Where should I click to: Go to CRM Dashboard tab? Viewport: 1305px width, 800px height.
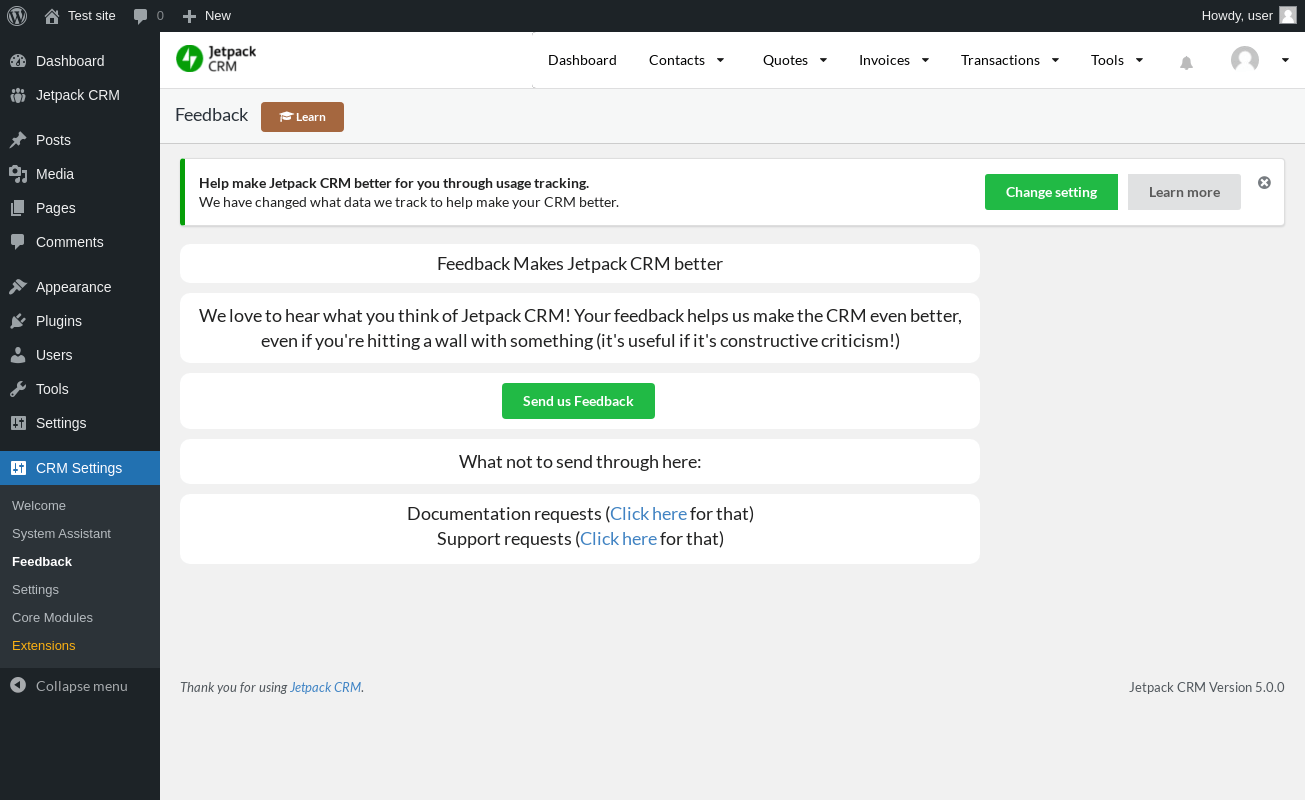coord(582,60)
